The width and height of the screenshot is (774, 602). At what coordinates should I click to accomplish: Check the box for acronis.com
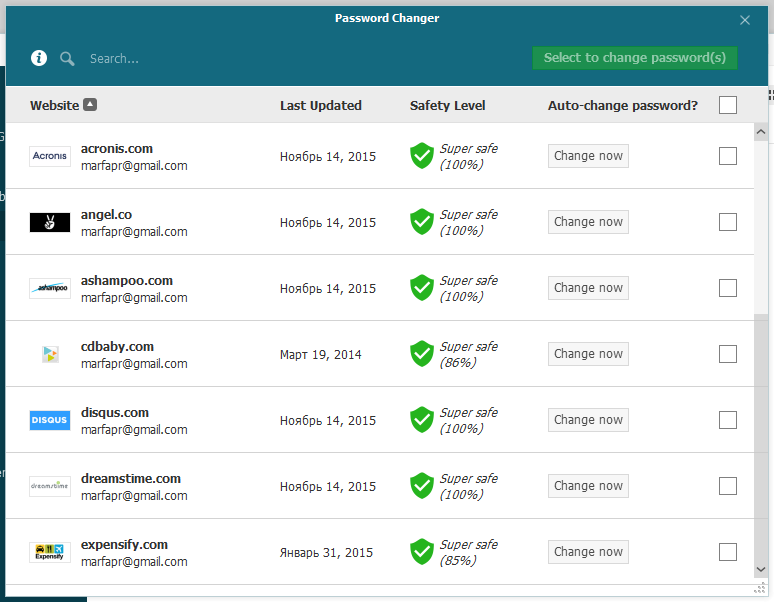click(x=728, y=156)
